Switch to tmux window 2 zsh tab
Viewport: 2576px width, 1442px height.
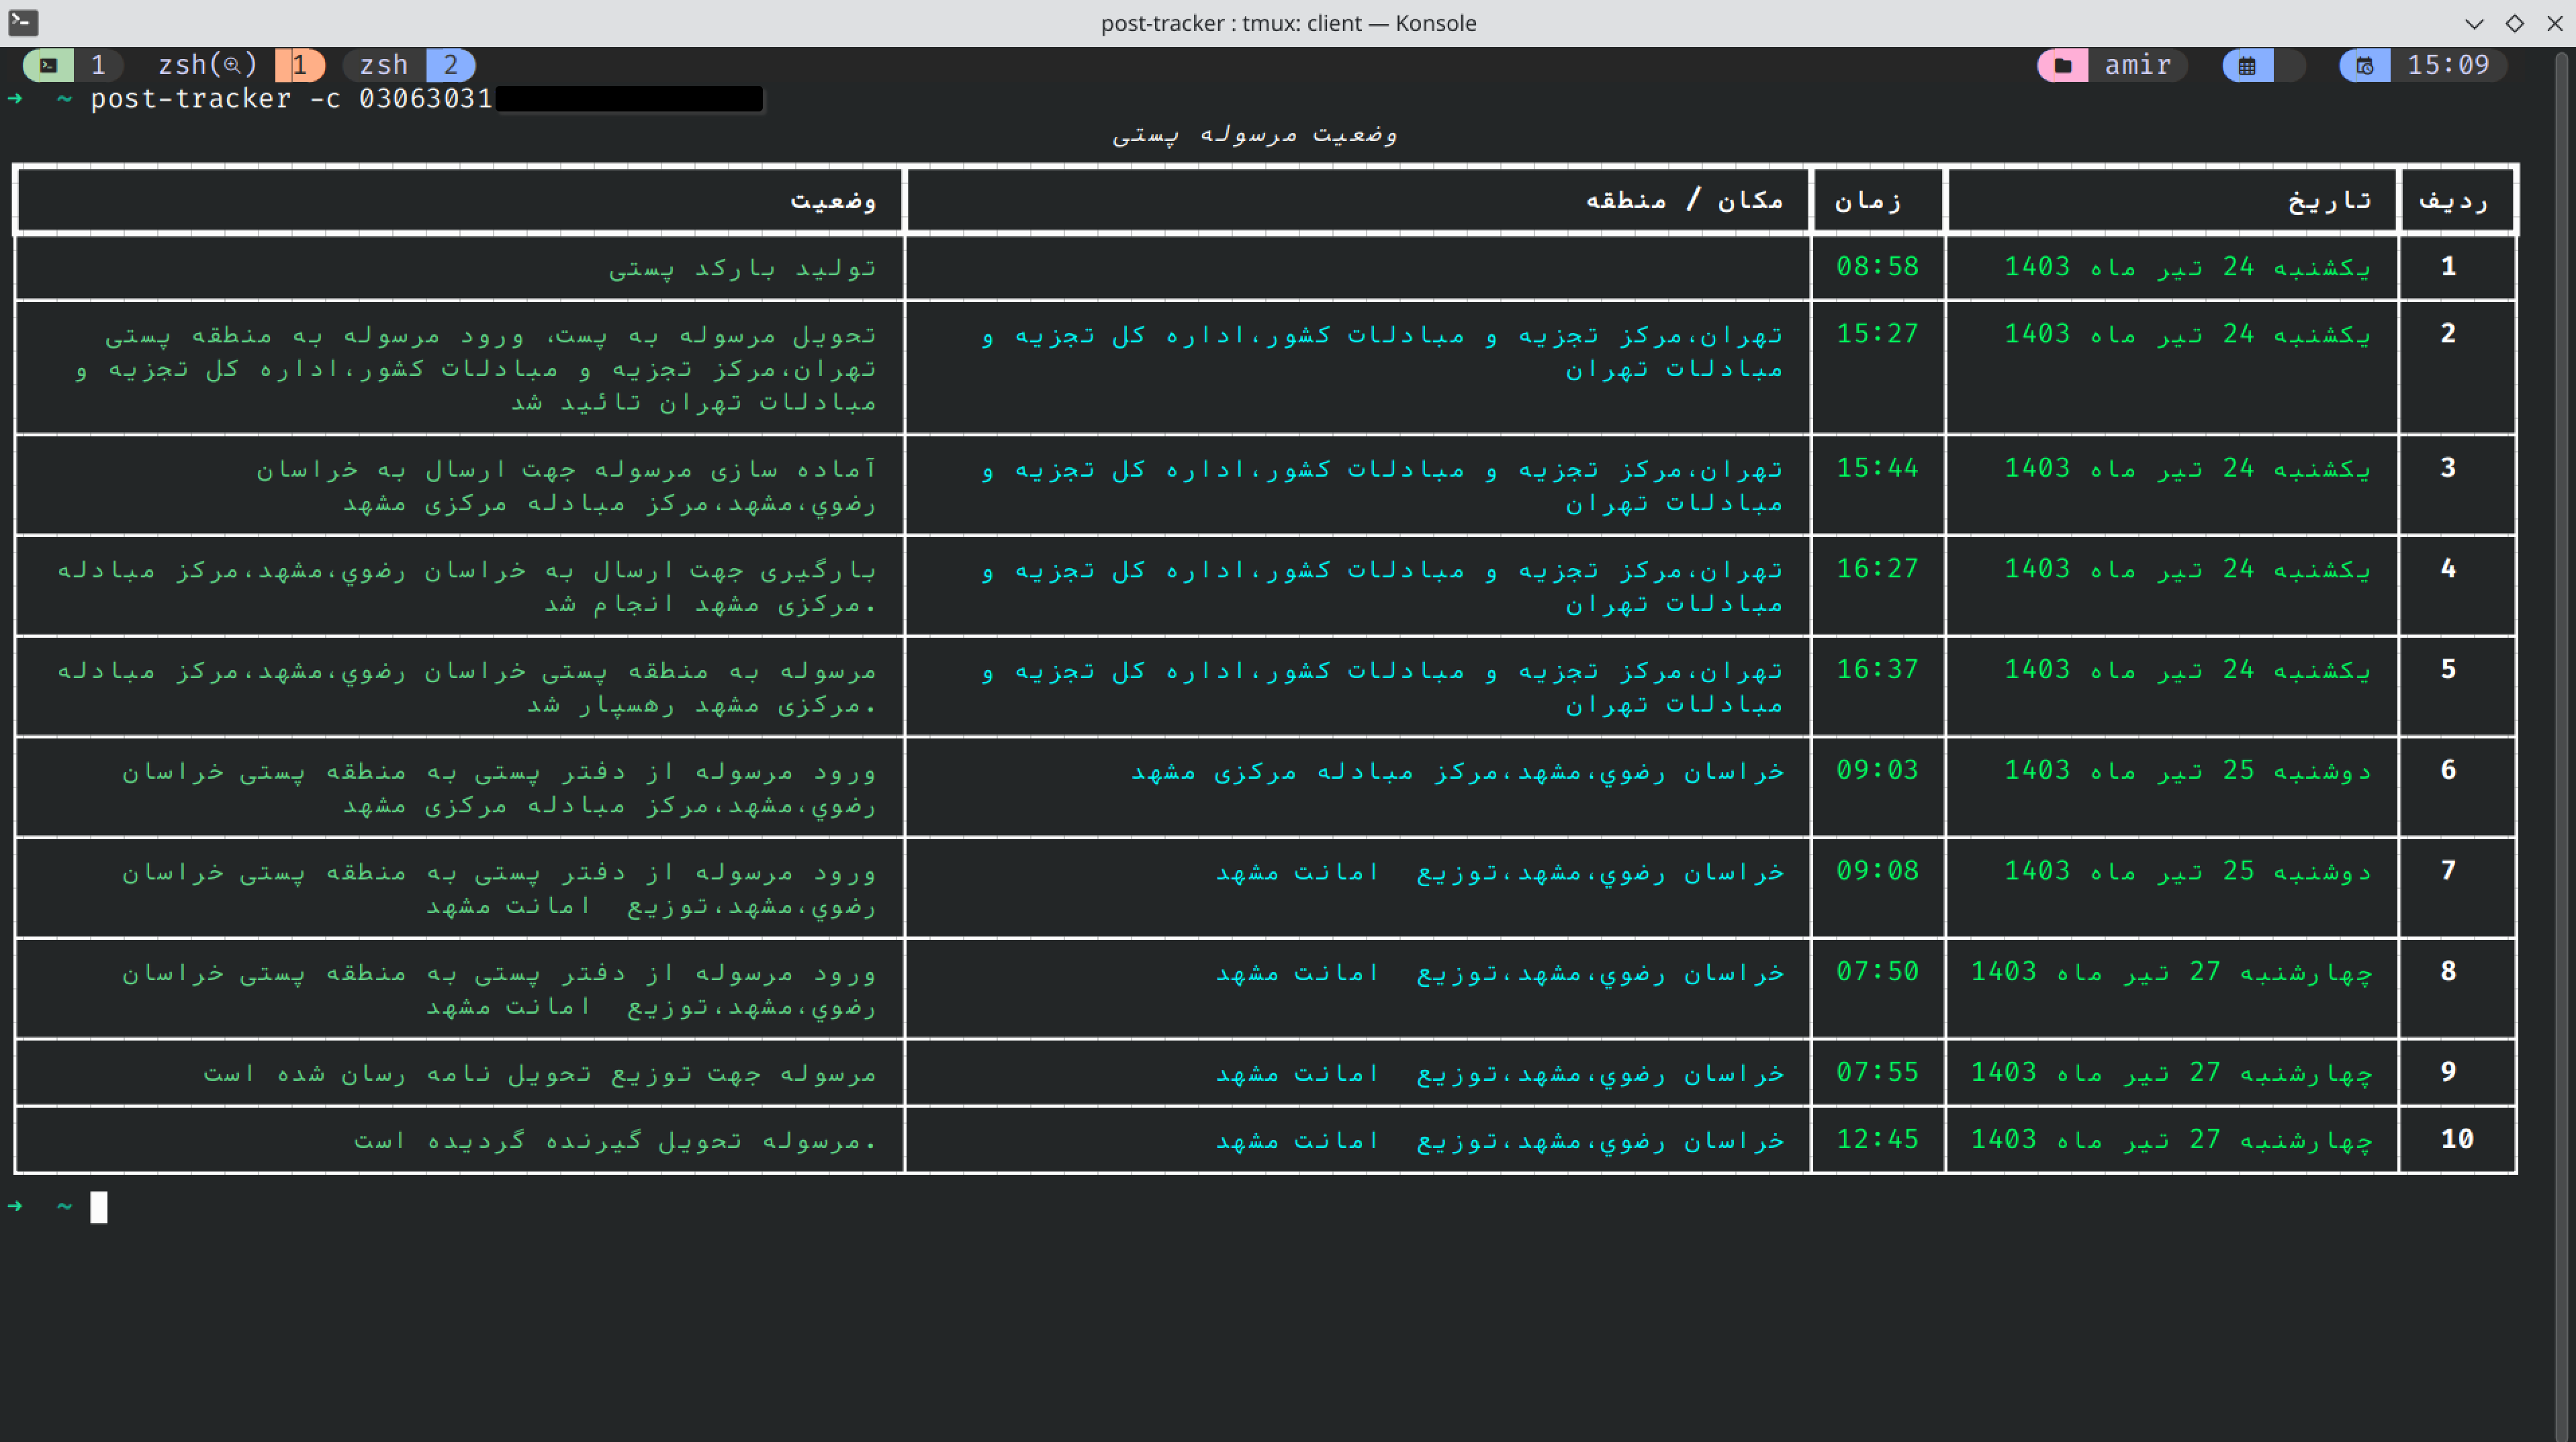(x=384, y=66)
